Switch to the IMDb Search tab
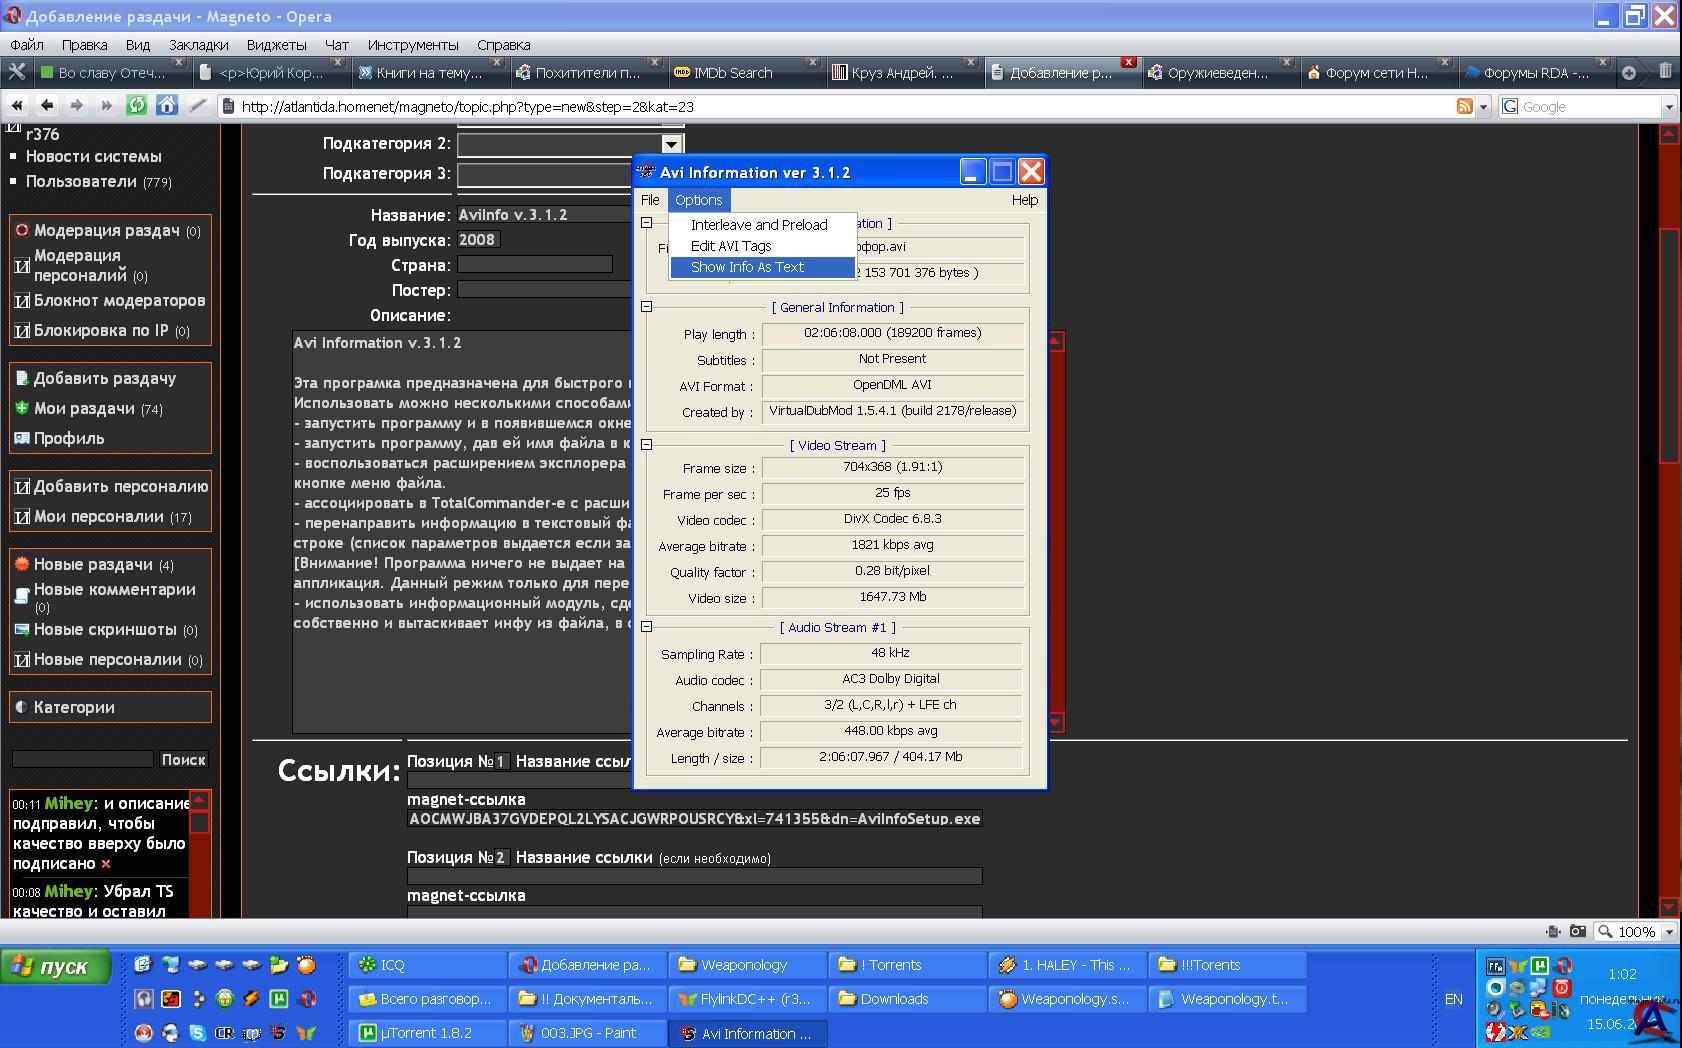1682x1048 pixels. click(732, 72)
